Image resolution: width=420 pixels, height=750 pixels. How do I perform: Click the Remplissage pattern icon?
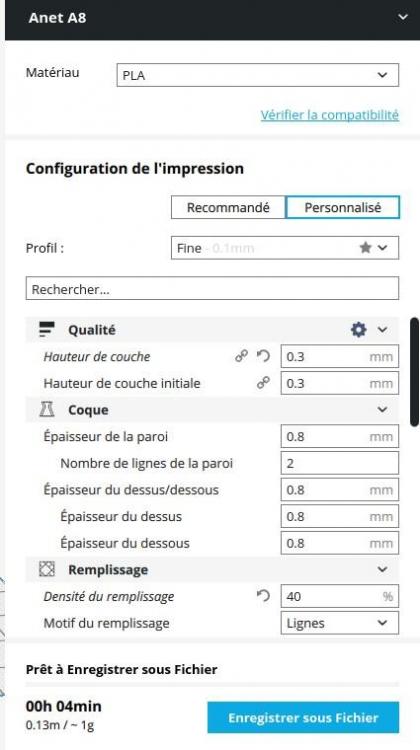tap(47, 569)
